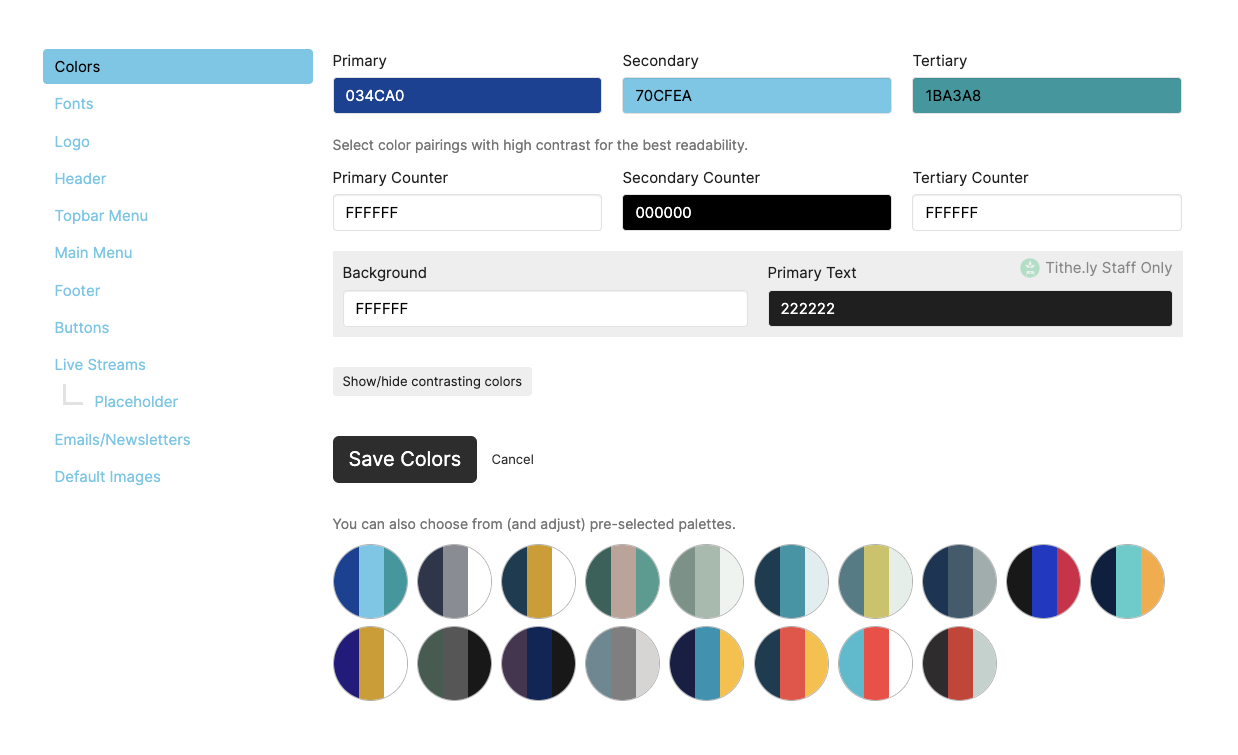Open the Fonts settings section
Screen dimensions: 1238x755
pyautogui.click(x=74, y=104)
